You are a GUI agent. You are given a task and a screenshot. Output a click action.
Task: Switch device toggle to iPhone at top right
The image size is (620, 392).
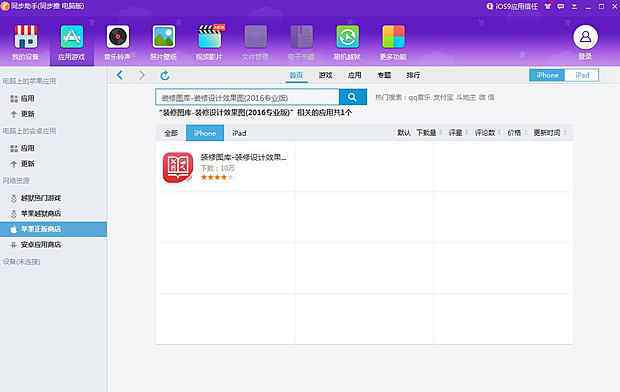point(547,75)
